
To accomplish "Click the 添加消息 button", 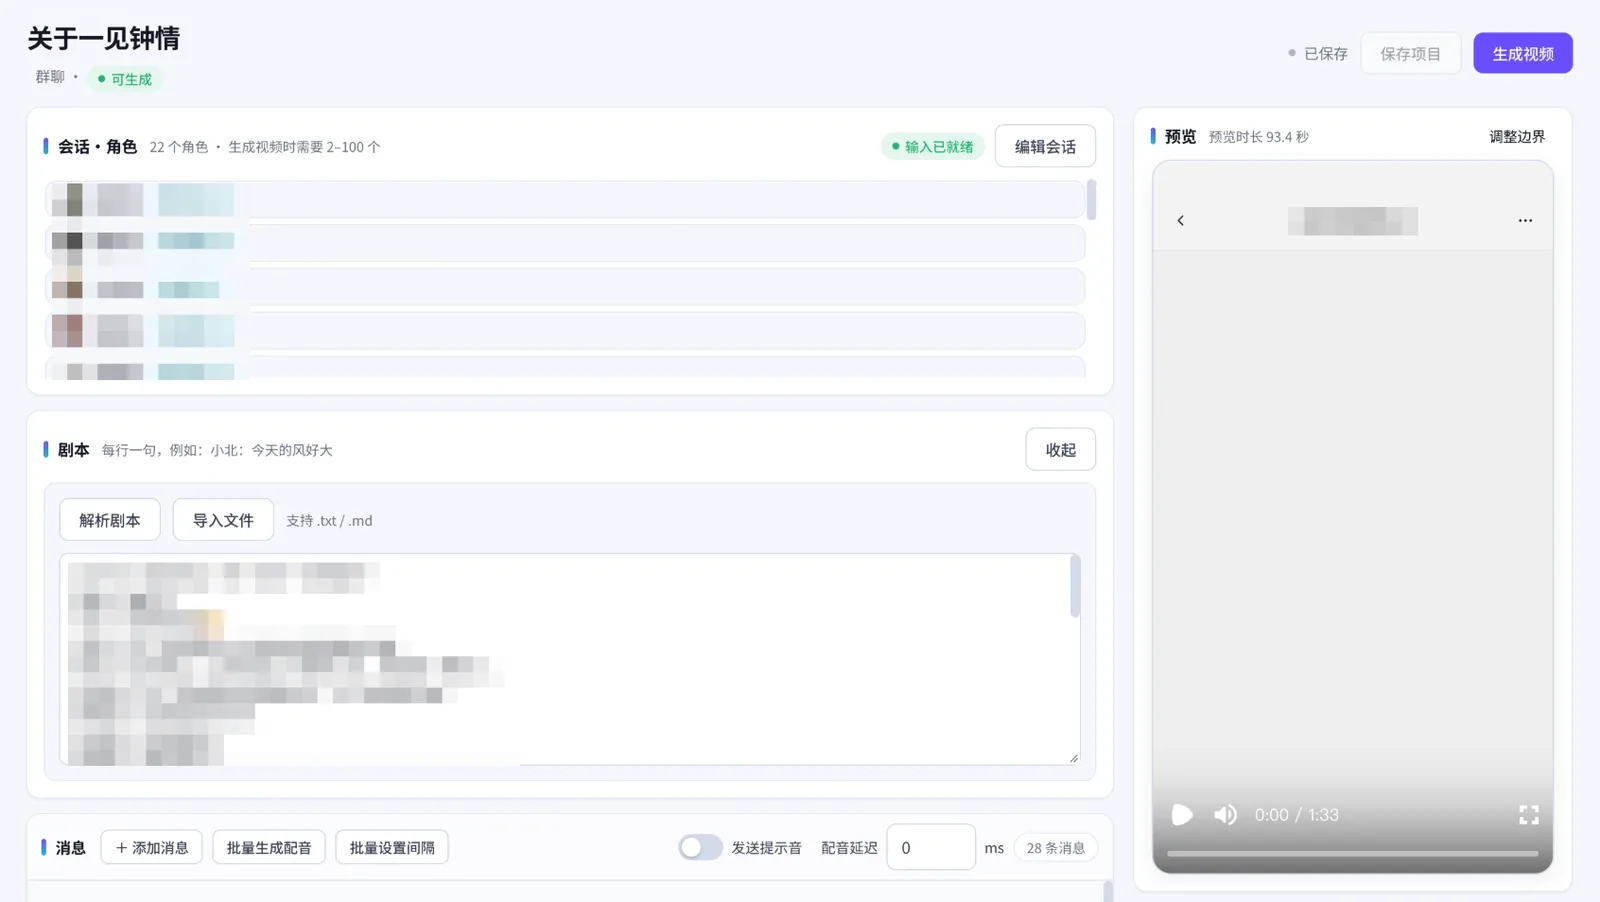I will [x=152, y=847].
